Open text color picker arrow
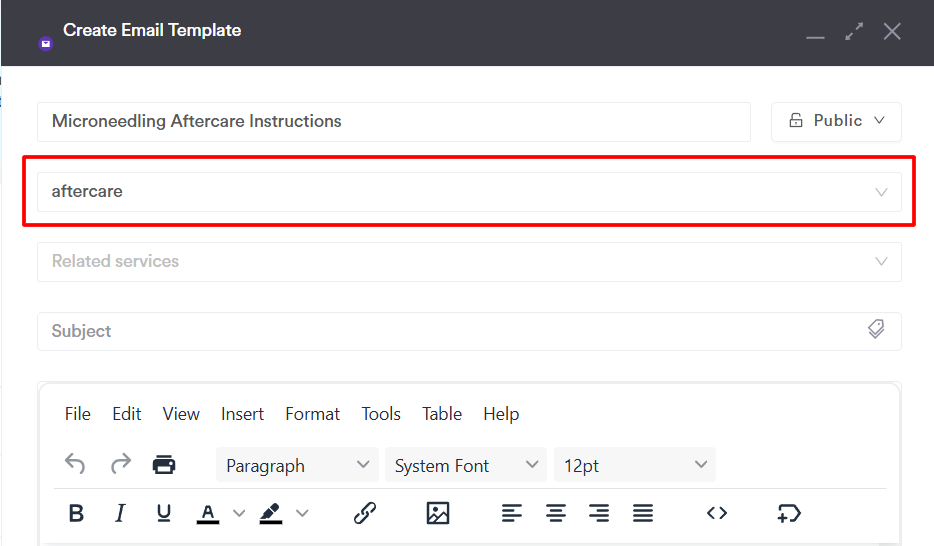The width and height of the screenshot is (934, 546). [x=239, y=513]
